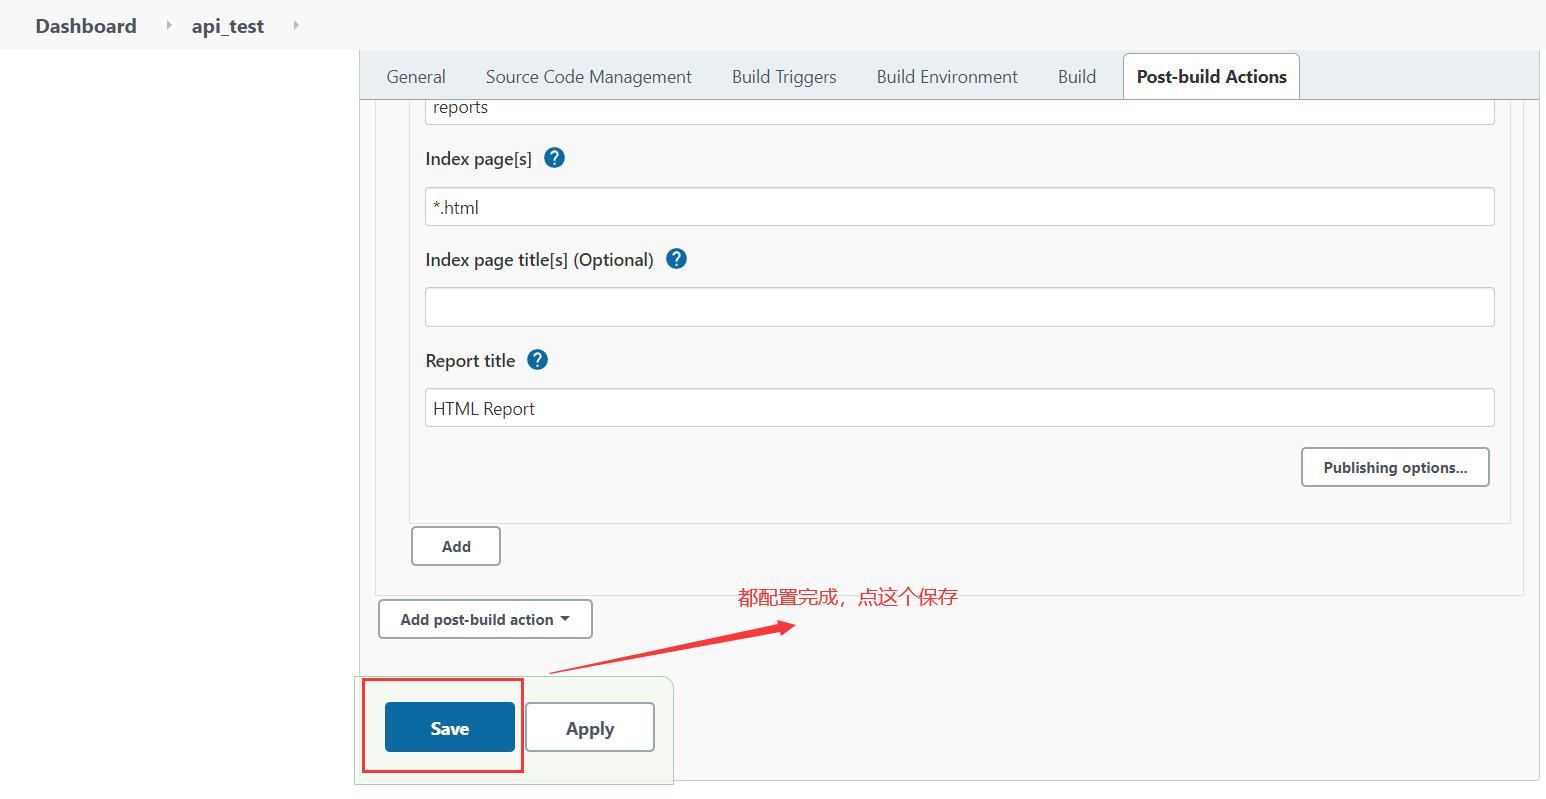Open api_test breadcrumb link
This screenshot has width=1546, height=799.
tap(228, 26)
